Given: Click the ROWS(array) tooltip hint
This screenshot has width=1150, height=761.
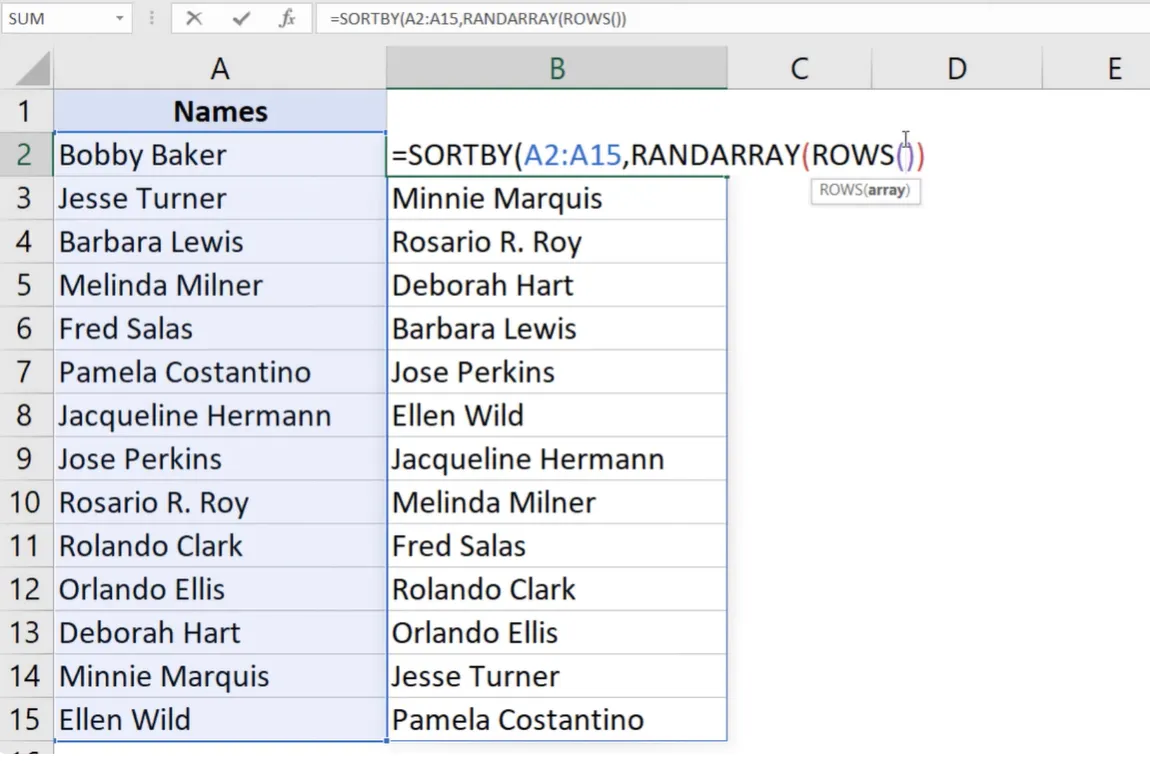Looking at the screenshot, I should point(865,190).
